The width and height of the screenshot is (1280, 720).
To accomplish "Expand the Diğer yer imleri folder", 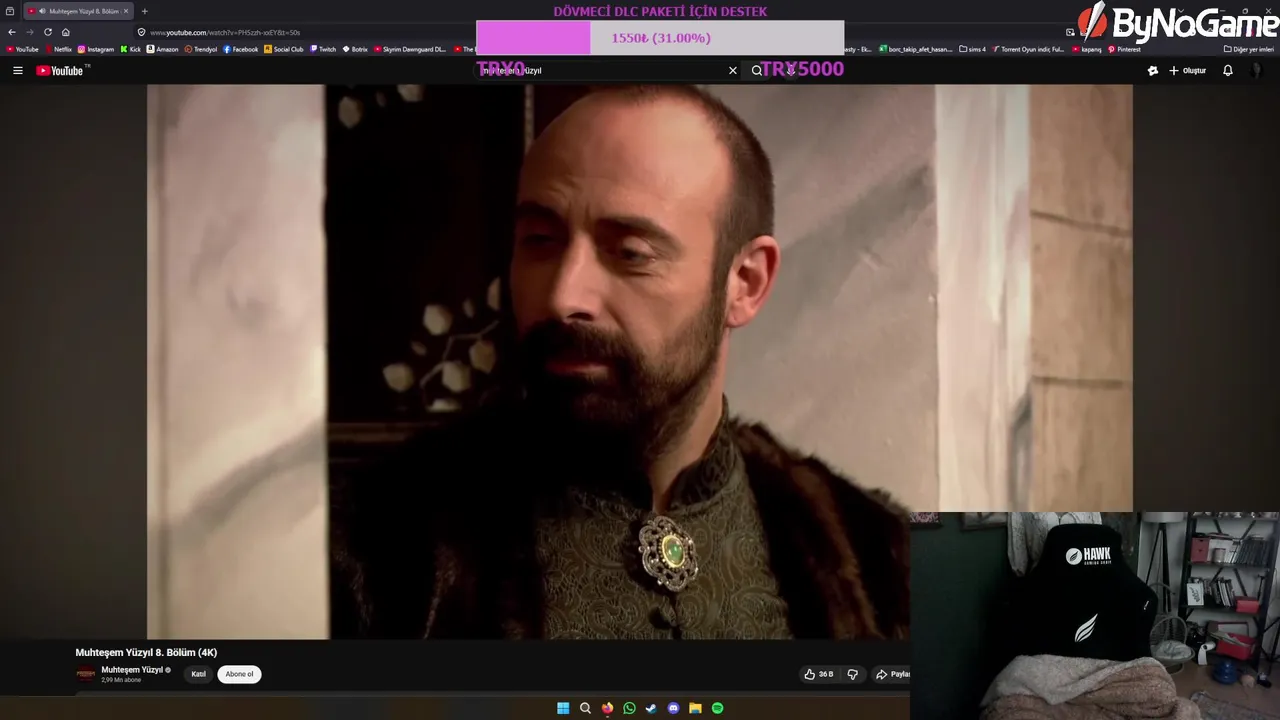I will tap(1249, 49).
